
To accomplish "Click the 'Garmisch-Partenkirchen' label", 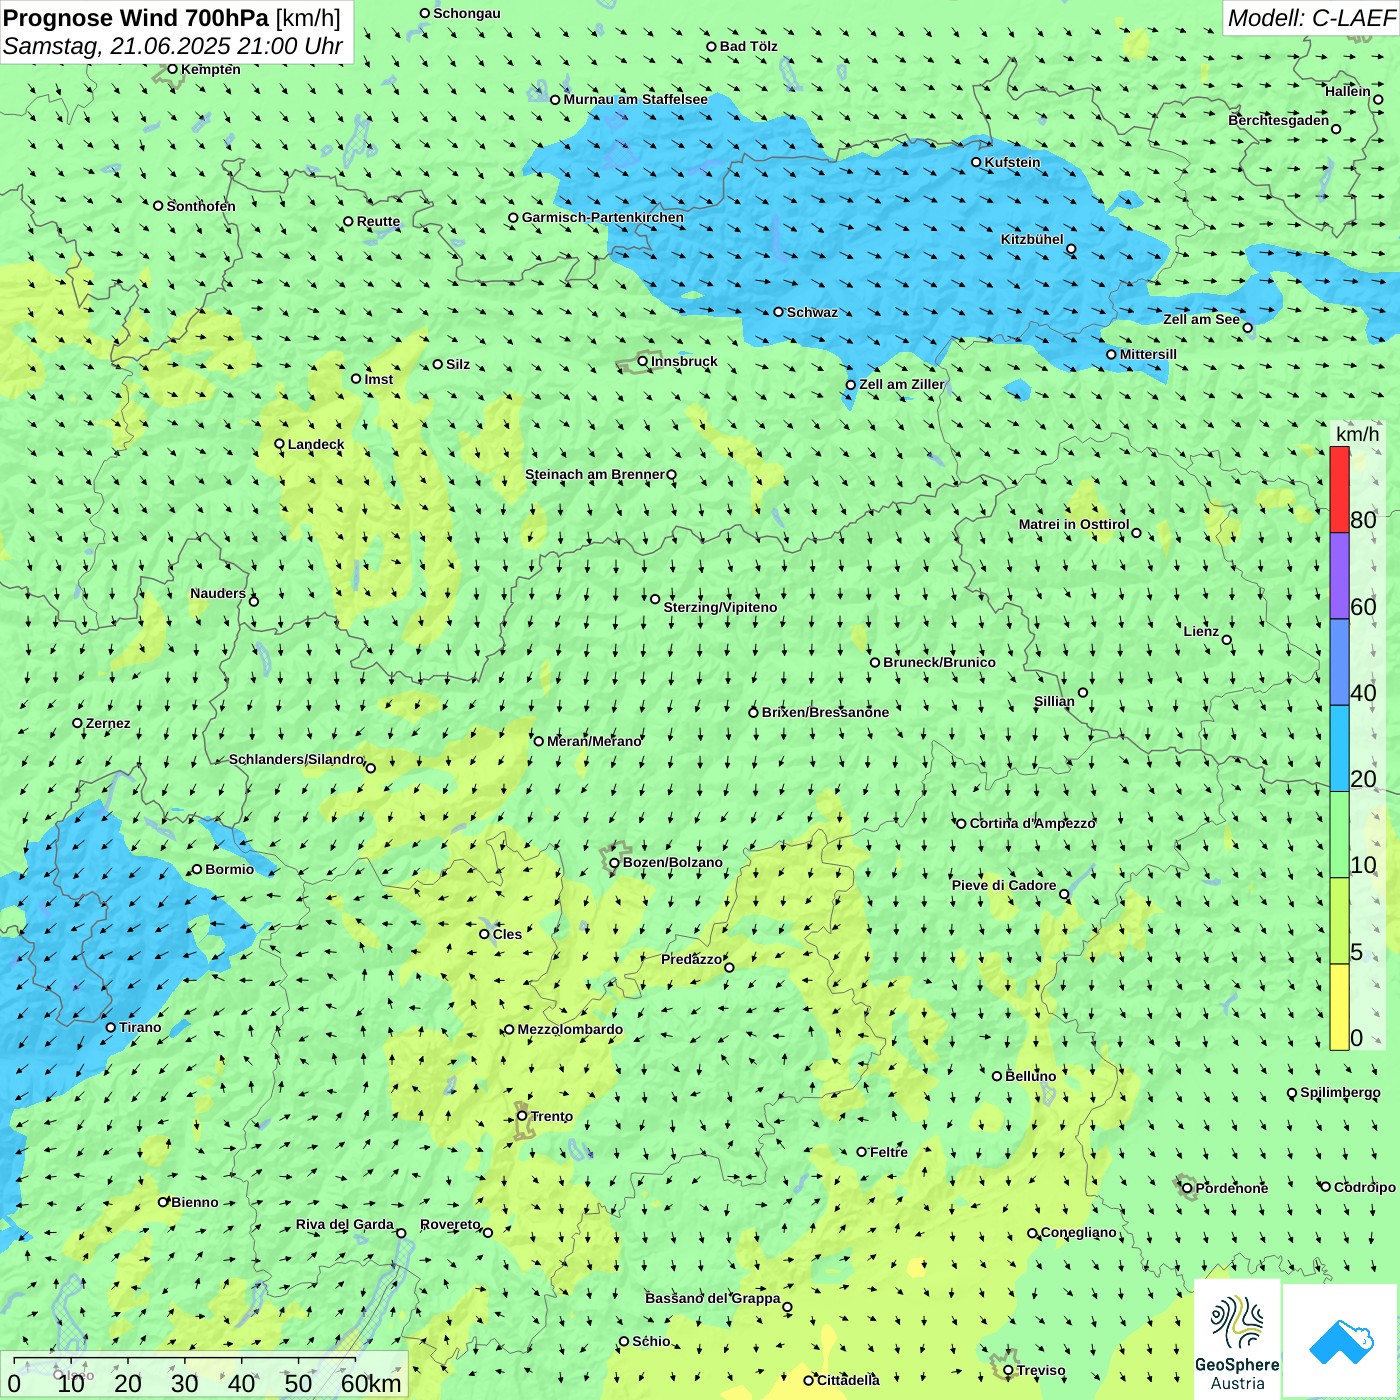I will click(603, 217).
